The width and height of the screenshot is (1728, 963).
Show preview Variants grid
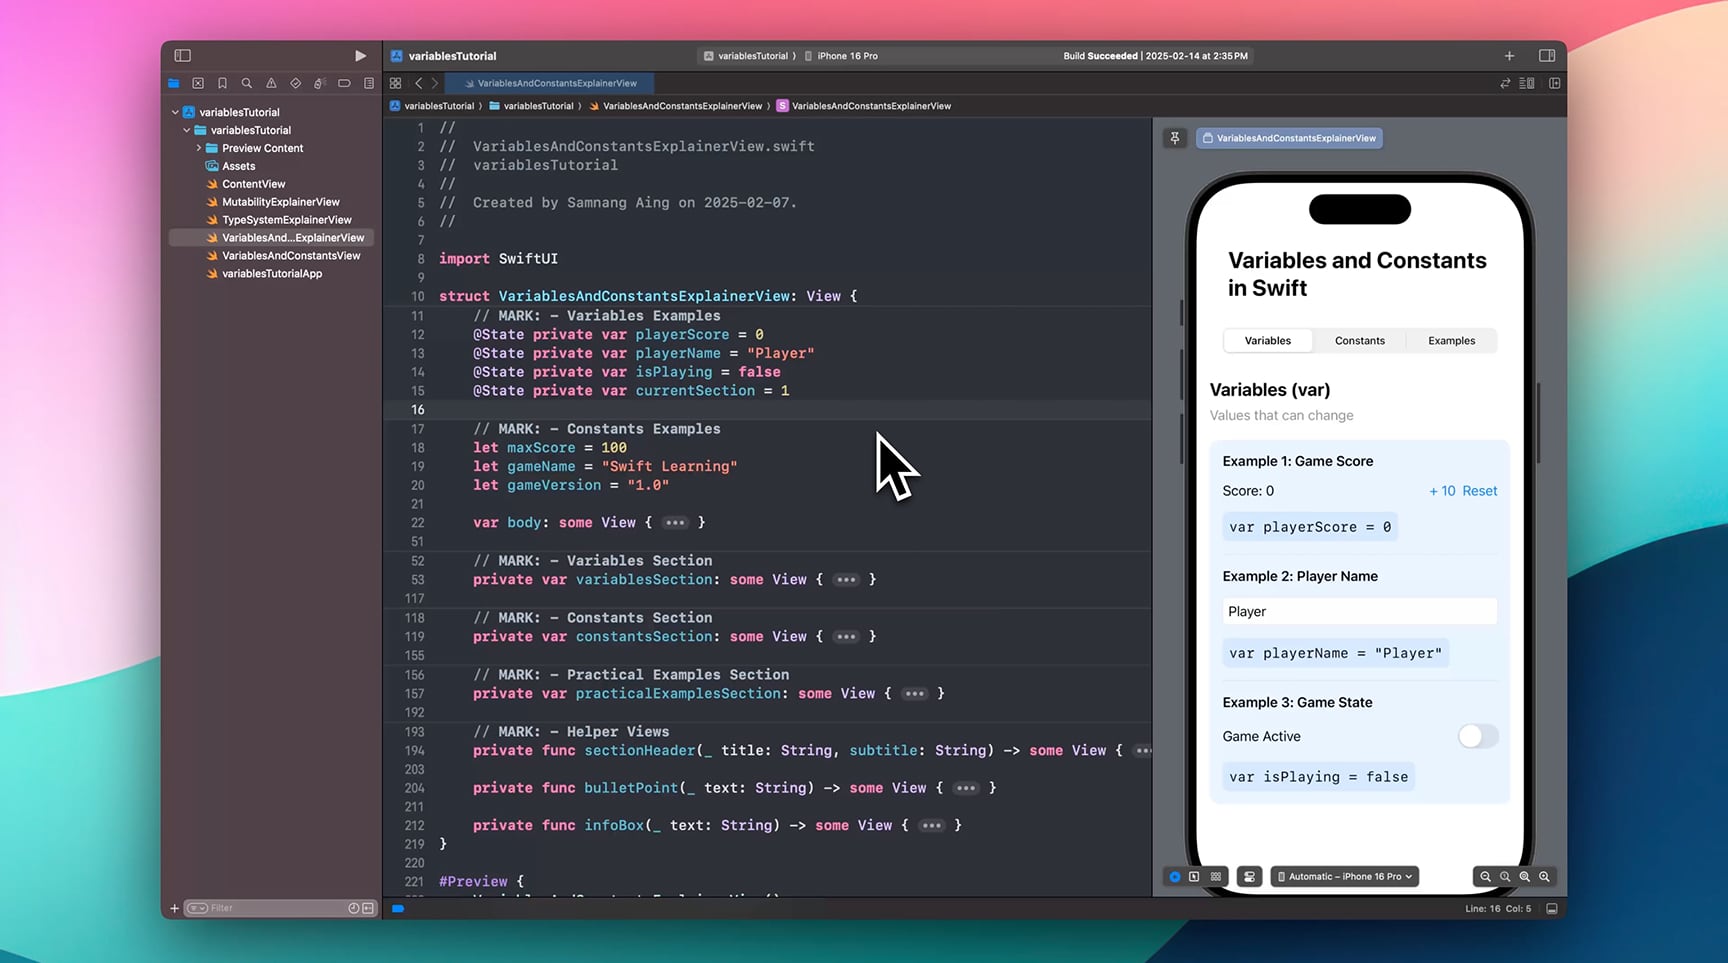pos(1216,877)
